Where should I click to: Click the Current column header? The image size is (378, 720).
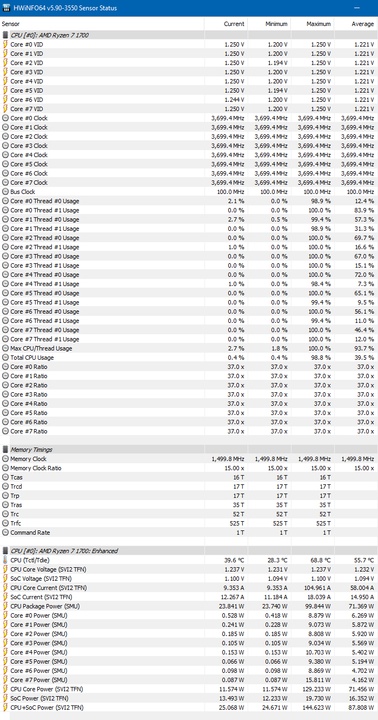(x=234, y=24)
